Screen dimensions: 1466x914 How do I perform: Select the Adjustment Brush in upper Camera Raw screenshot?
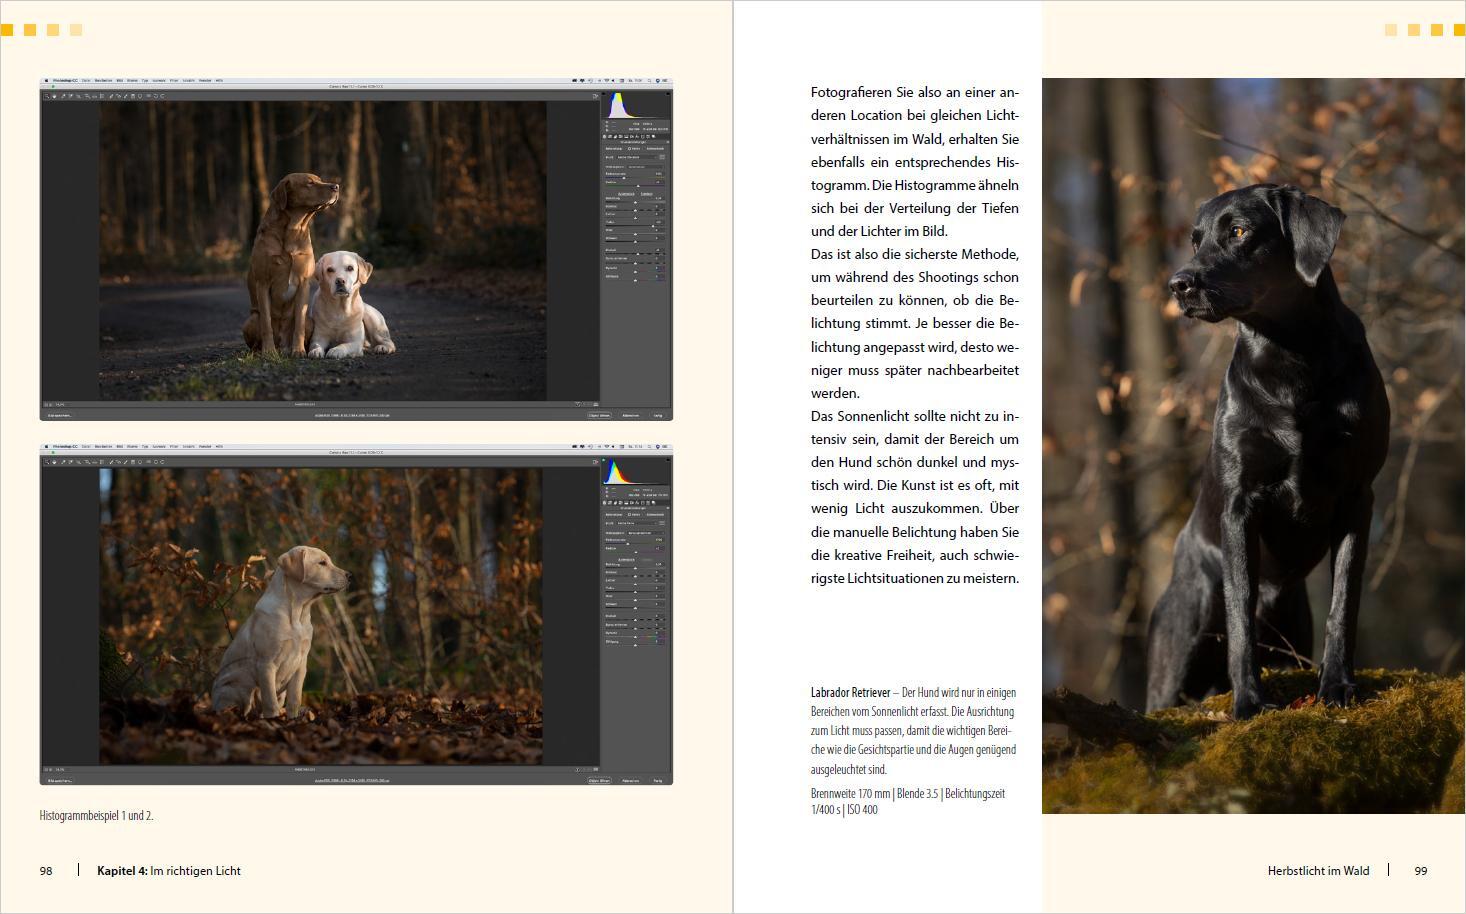(125, 96)
